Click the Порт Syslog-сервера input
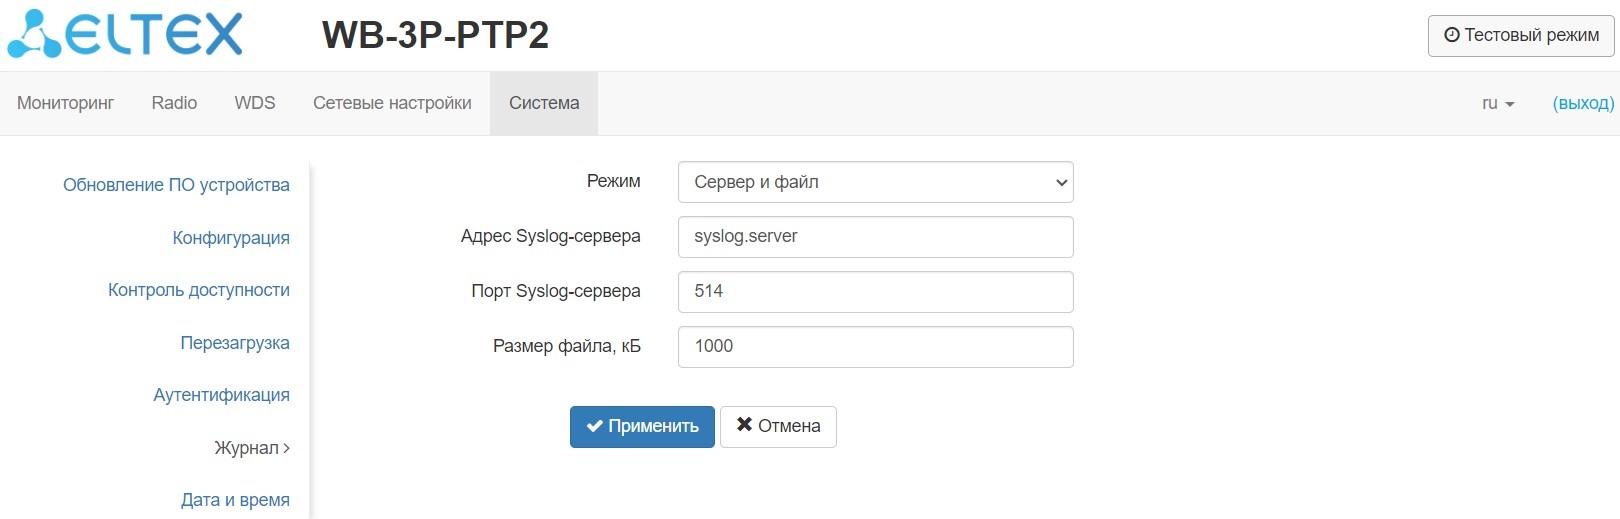 click(875, 292)
